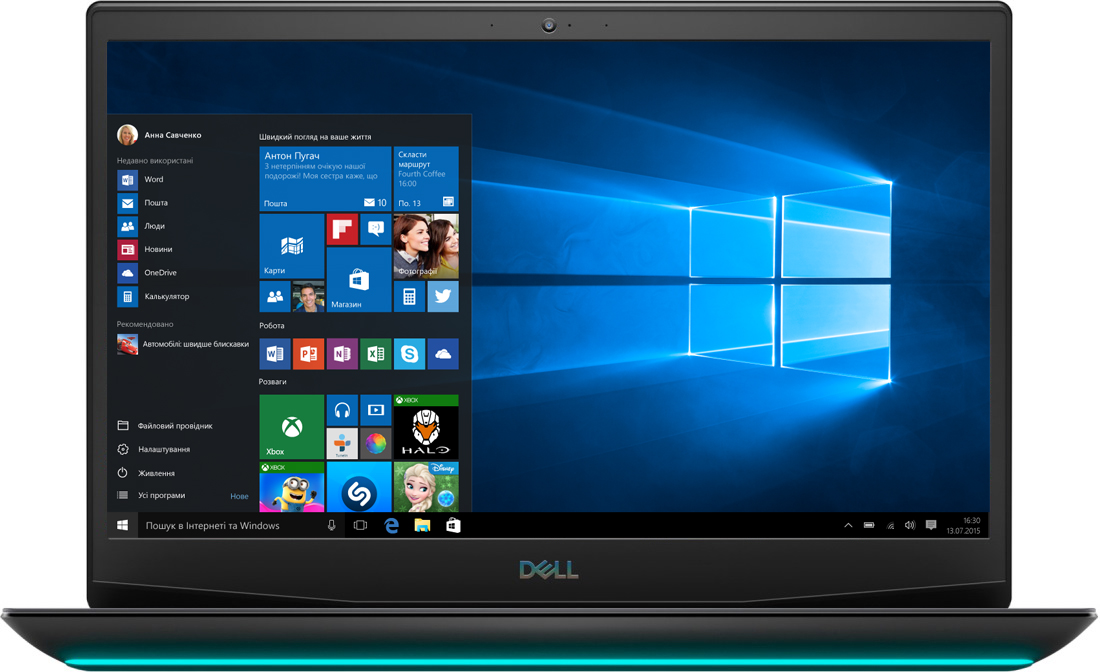This screenshot has width=1100, height=672.
Task: Click Швидкий погляд на ваше життя heading
Action: [x=315, y=137]
